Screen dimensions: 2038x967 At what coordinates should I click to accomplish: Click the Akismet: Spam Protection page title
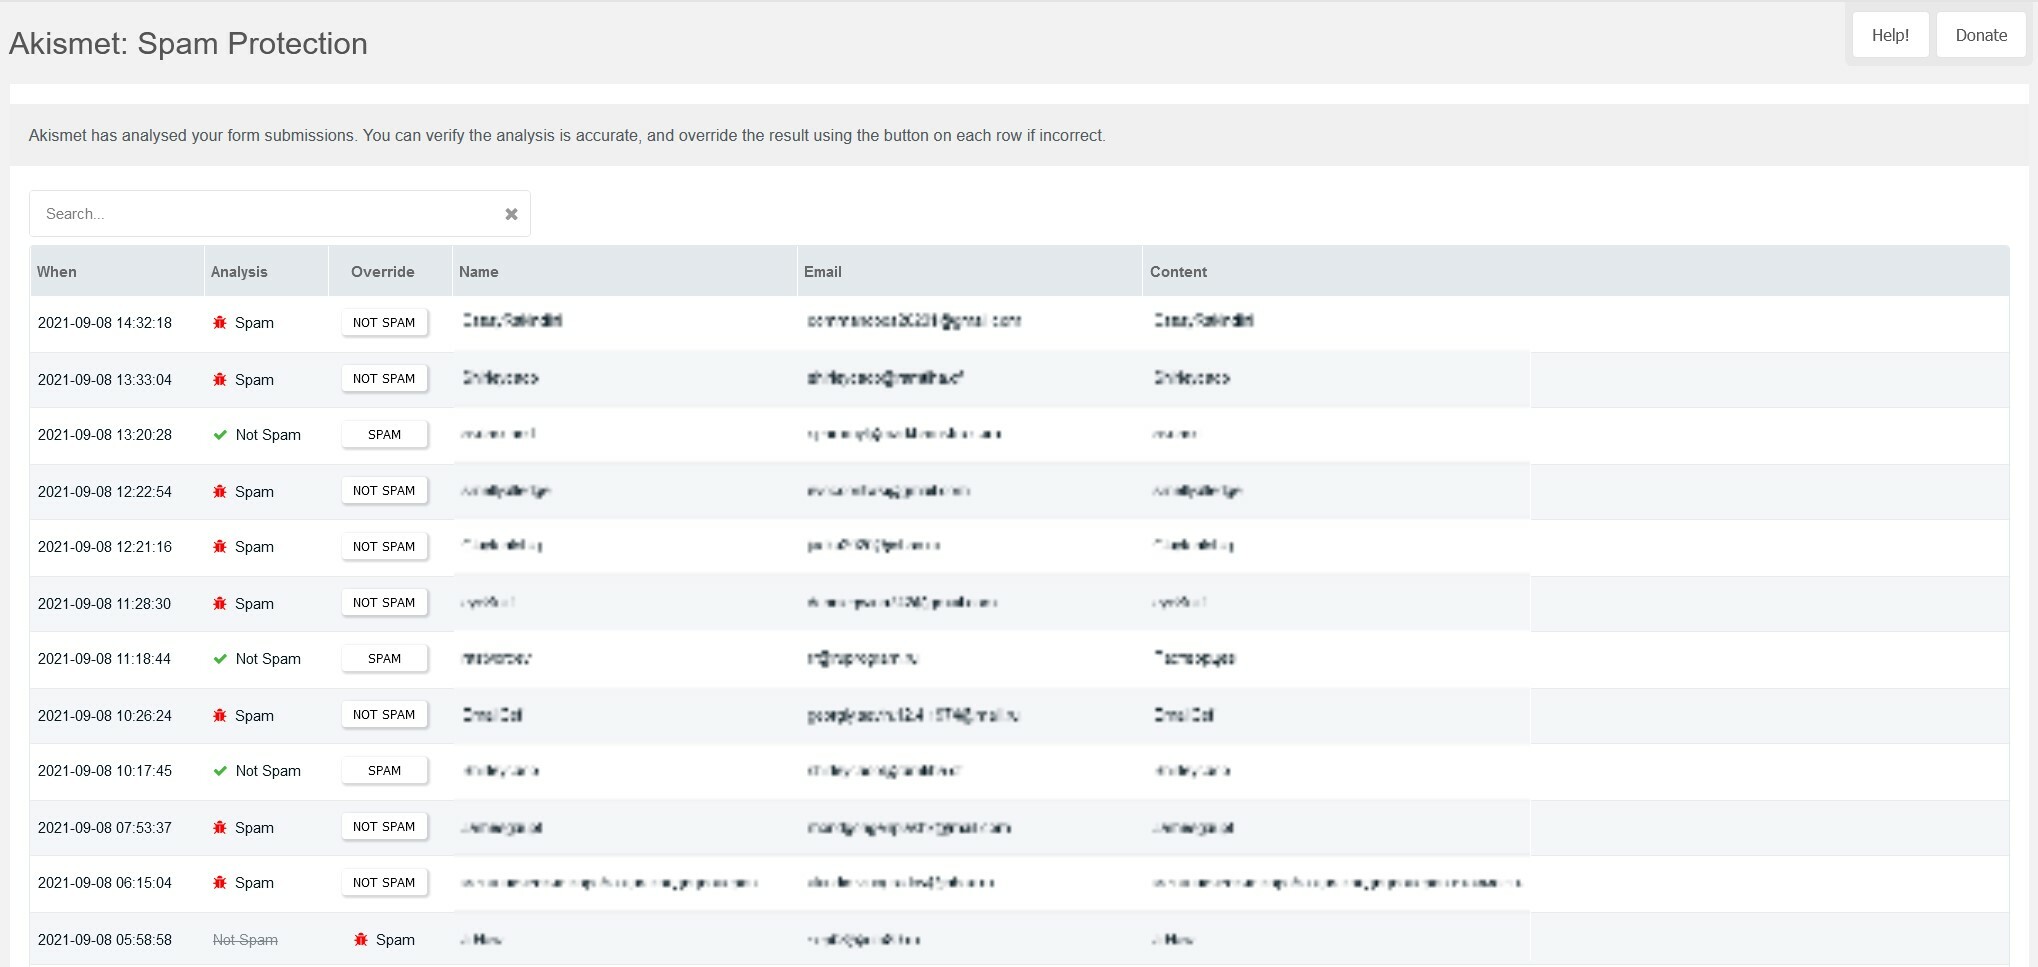[x=188, y=44]
